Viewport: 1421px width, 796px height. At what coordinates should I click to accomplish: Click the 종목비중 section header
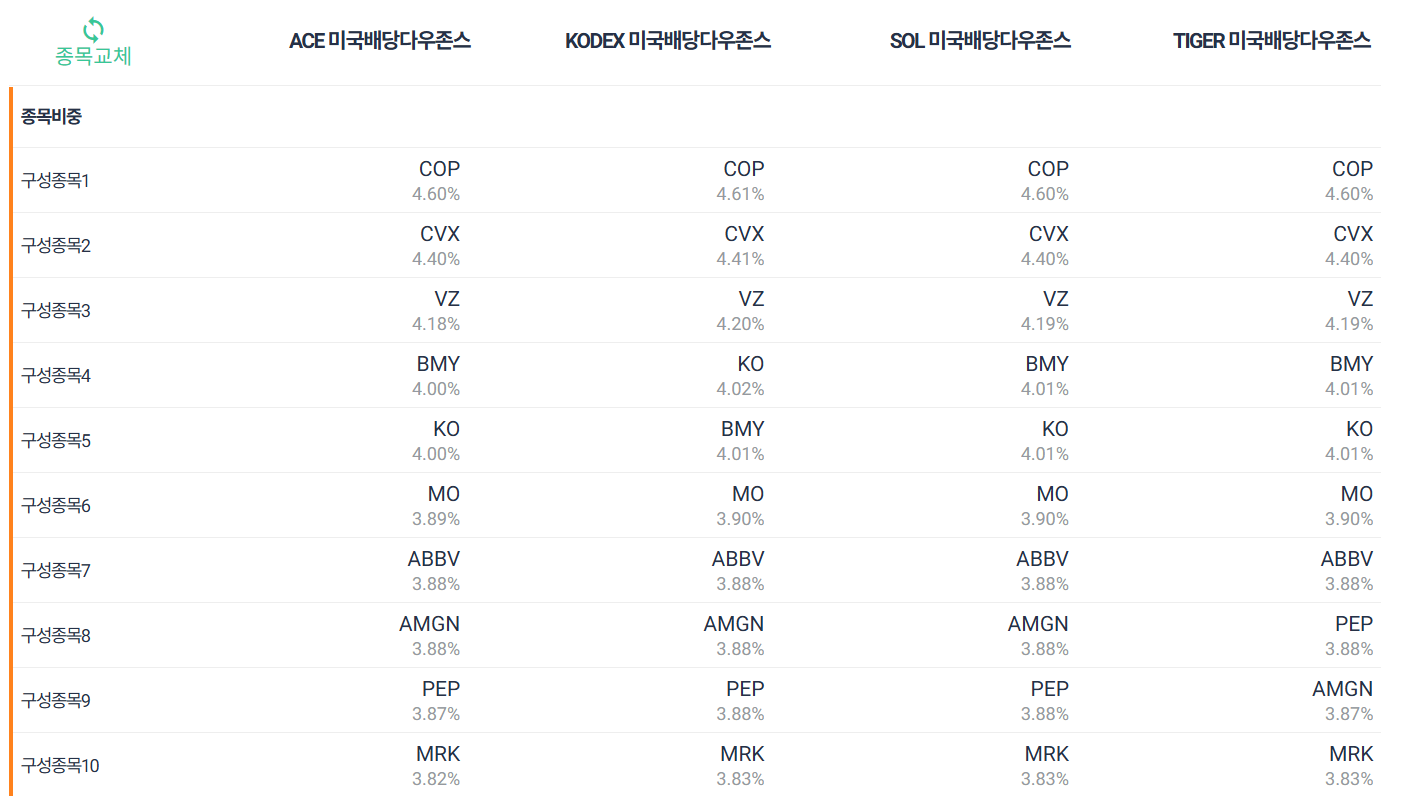click(49, 115)
